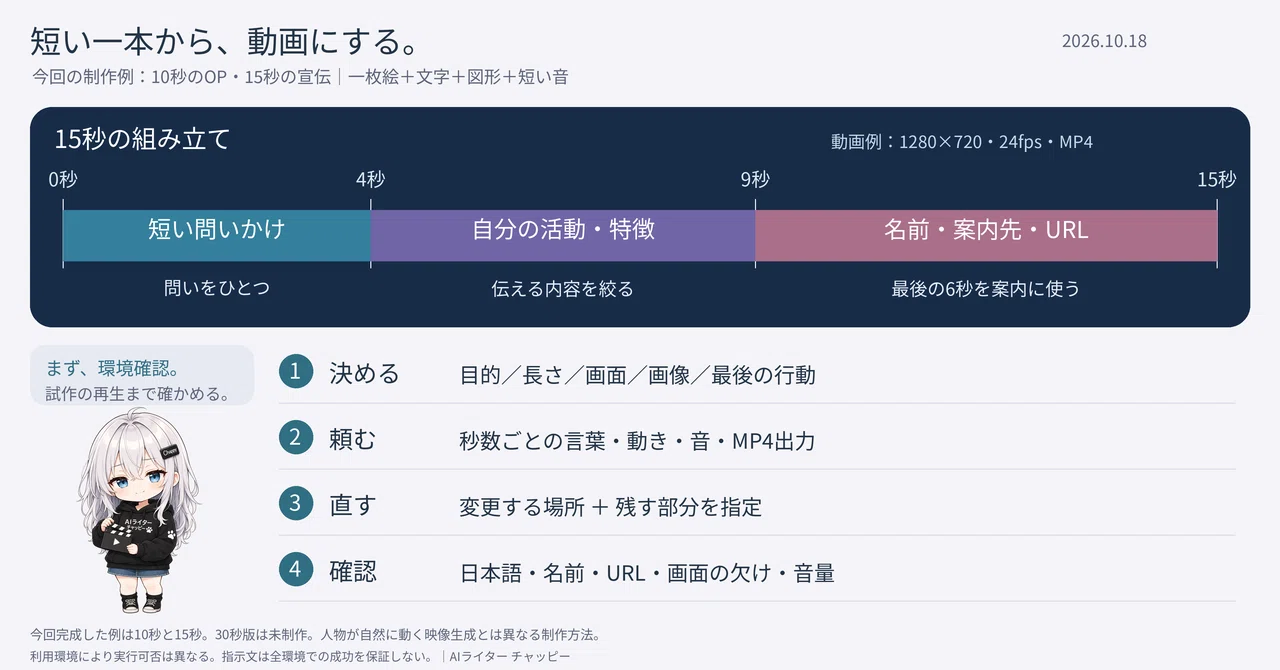Select the pink 名前・案内先・URL timeline segment
Viewport: 1280px width, 670px height.
point(986,235)
